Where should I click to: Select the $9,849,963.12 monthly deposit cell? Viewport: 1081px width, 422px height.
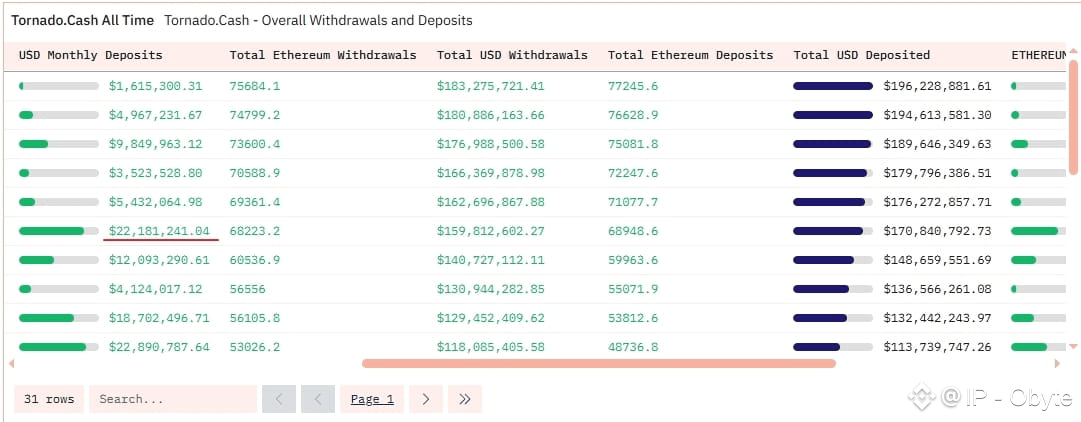click(x=156, y=144)
